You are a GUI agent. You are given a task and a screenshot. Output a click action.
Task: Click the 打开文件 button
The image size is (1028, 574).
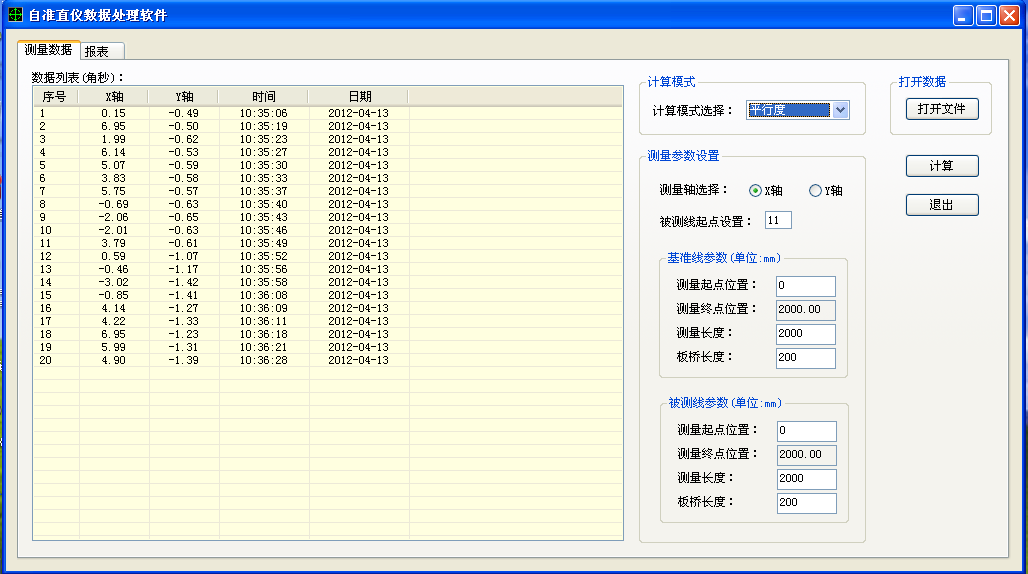pos(941,109)
